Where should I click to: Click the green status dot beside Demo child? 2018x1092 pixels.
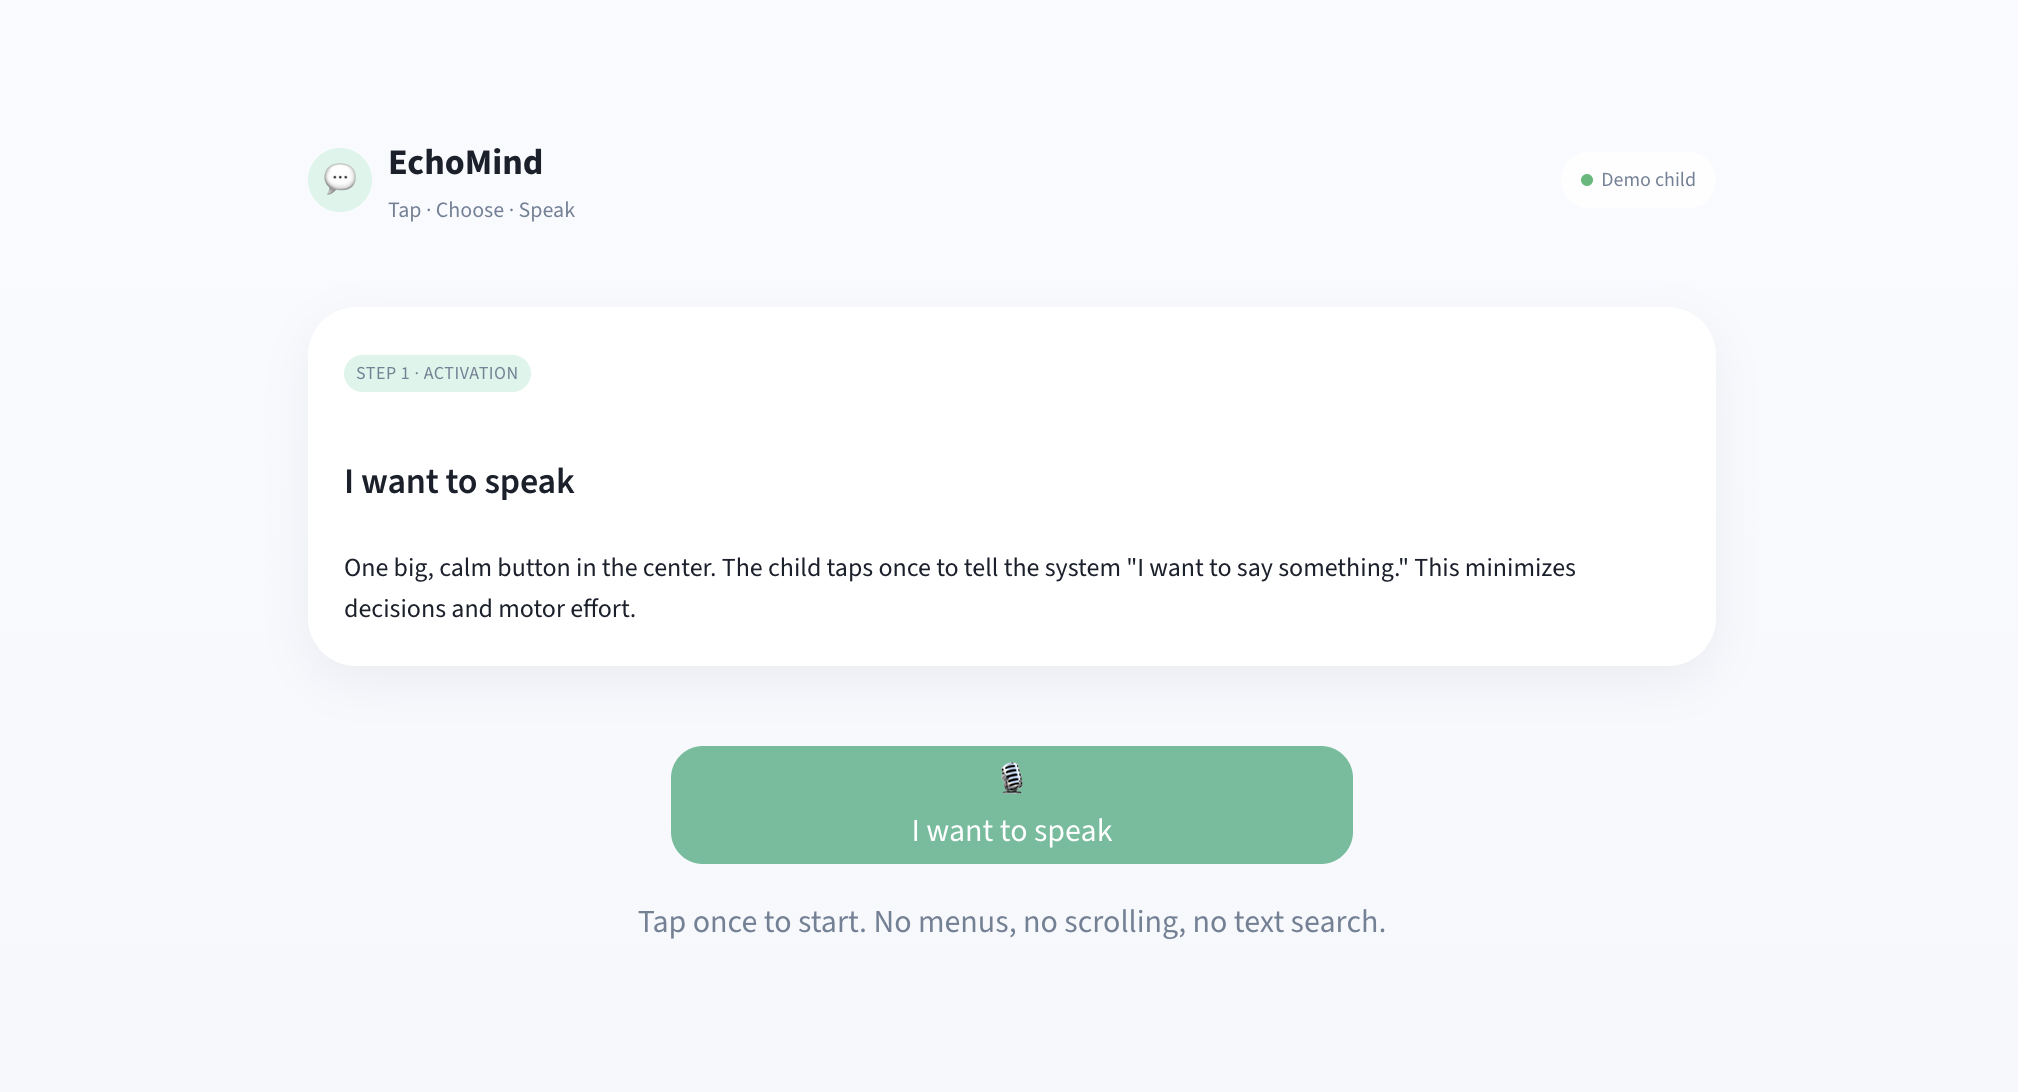[1586, 180]
